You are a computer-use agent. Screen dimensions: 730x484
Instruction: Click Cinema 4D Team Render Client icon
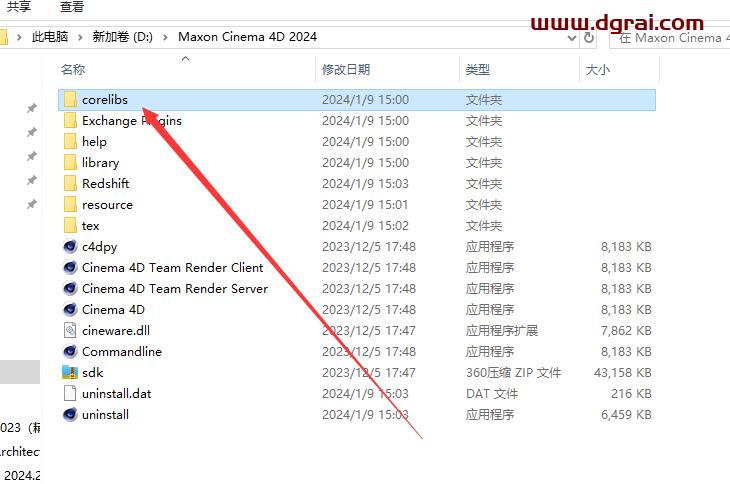point(70,268)
